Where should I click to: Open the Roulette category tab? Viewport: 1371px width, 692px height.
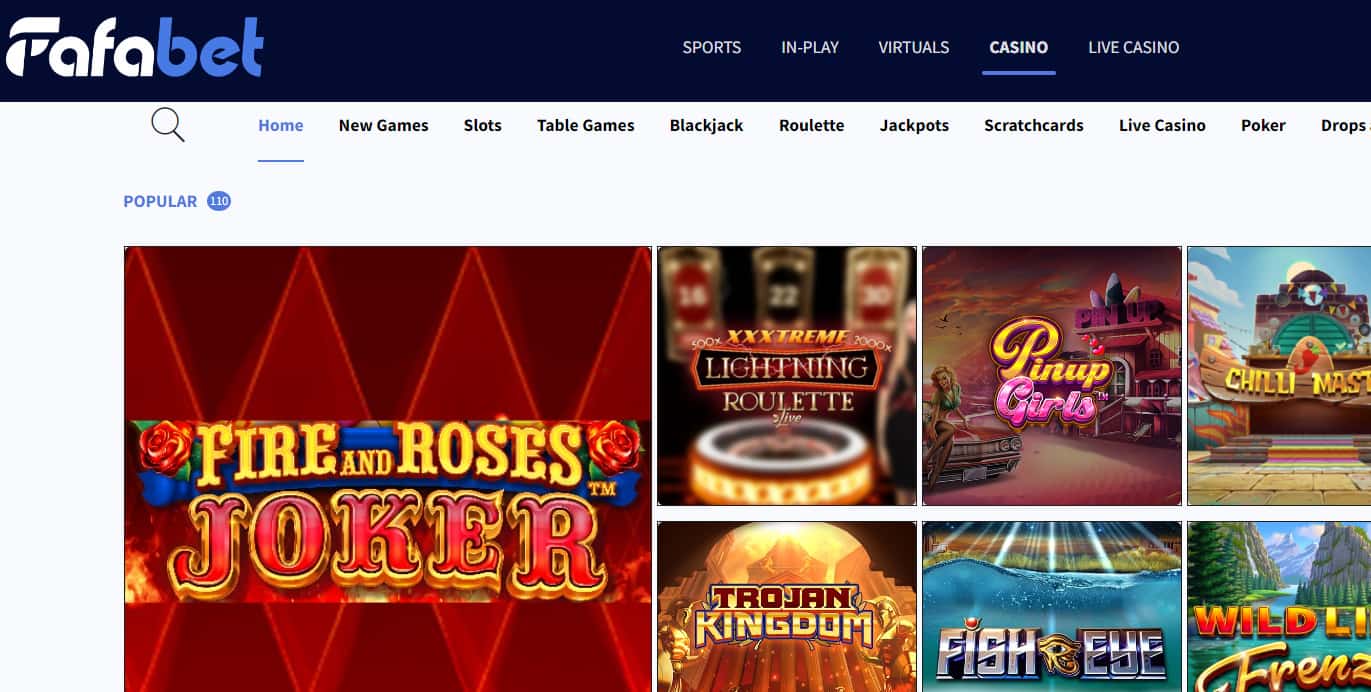(x=811, y=125)
